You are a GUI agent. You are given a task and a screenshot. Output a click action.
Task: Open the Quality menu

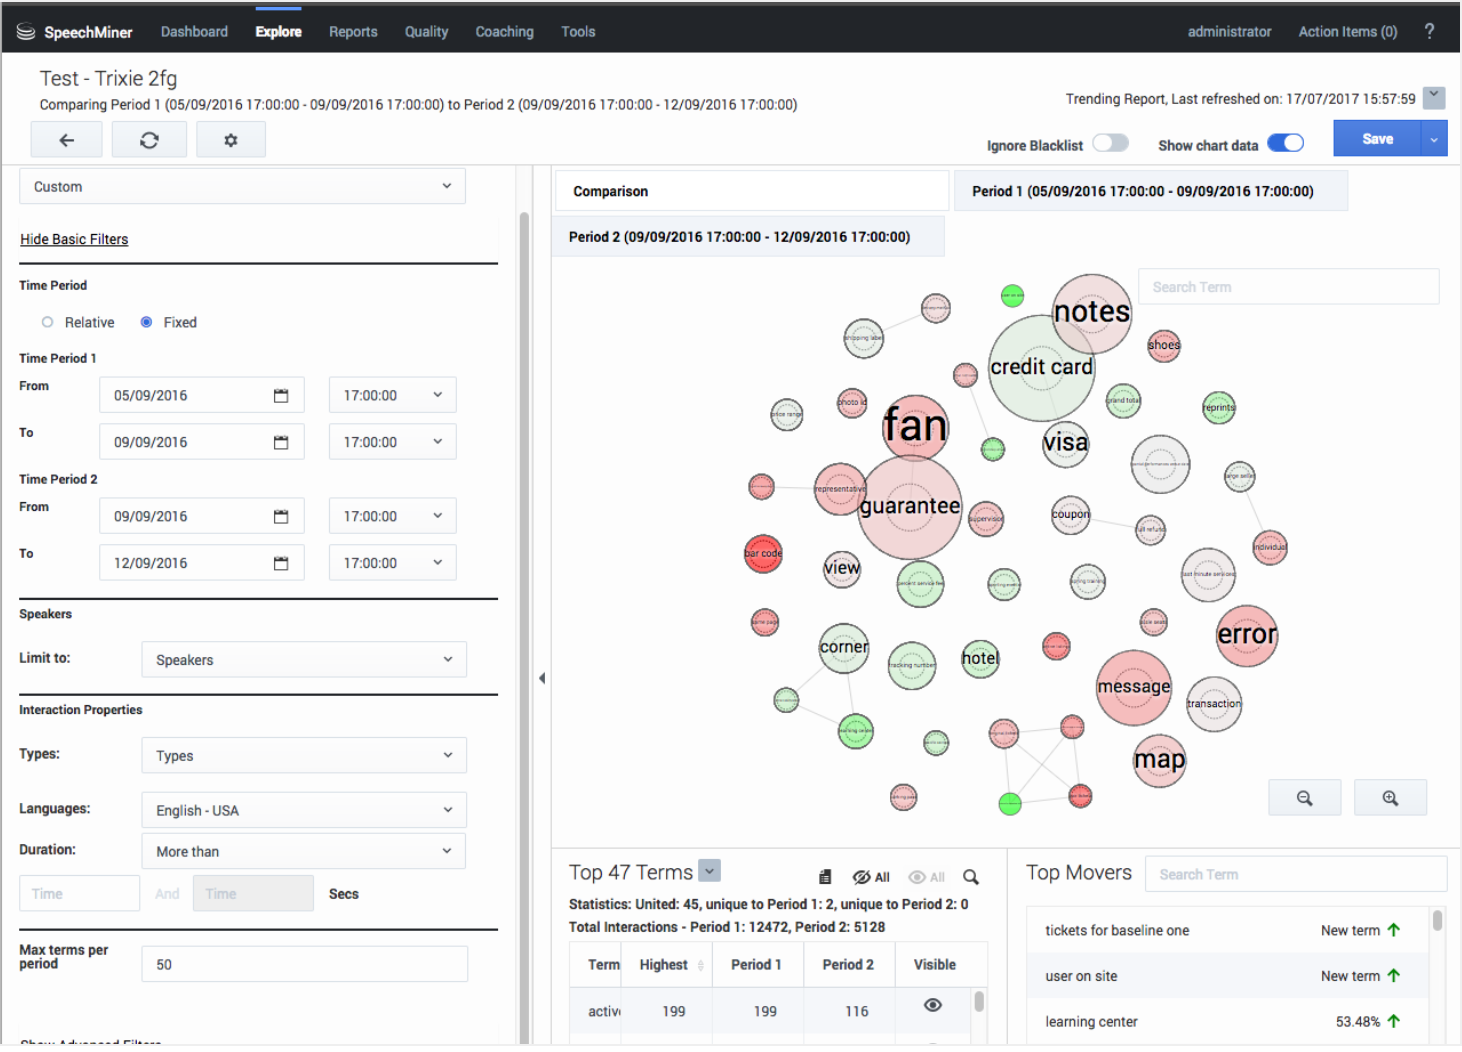[426, 32]
